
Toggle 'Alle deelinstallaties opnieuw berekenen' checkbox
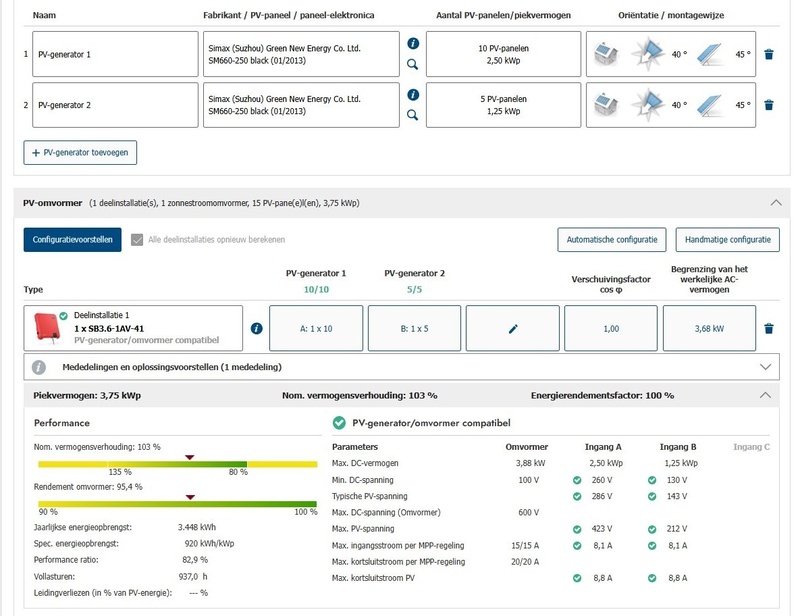[x=138, y=240]
